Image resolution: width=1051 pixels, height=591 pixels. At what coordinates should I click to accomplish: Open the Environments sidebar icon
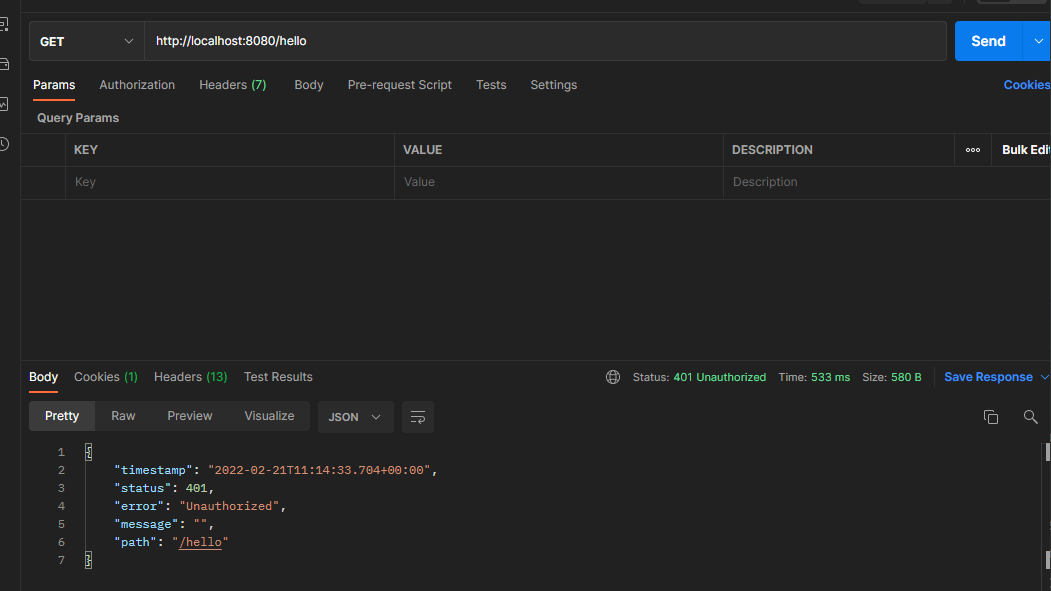(x=4, y=25)
